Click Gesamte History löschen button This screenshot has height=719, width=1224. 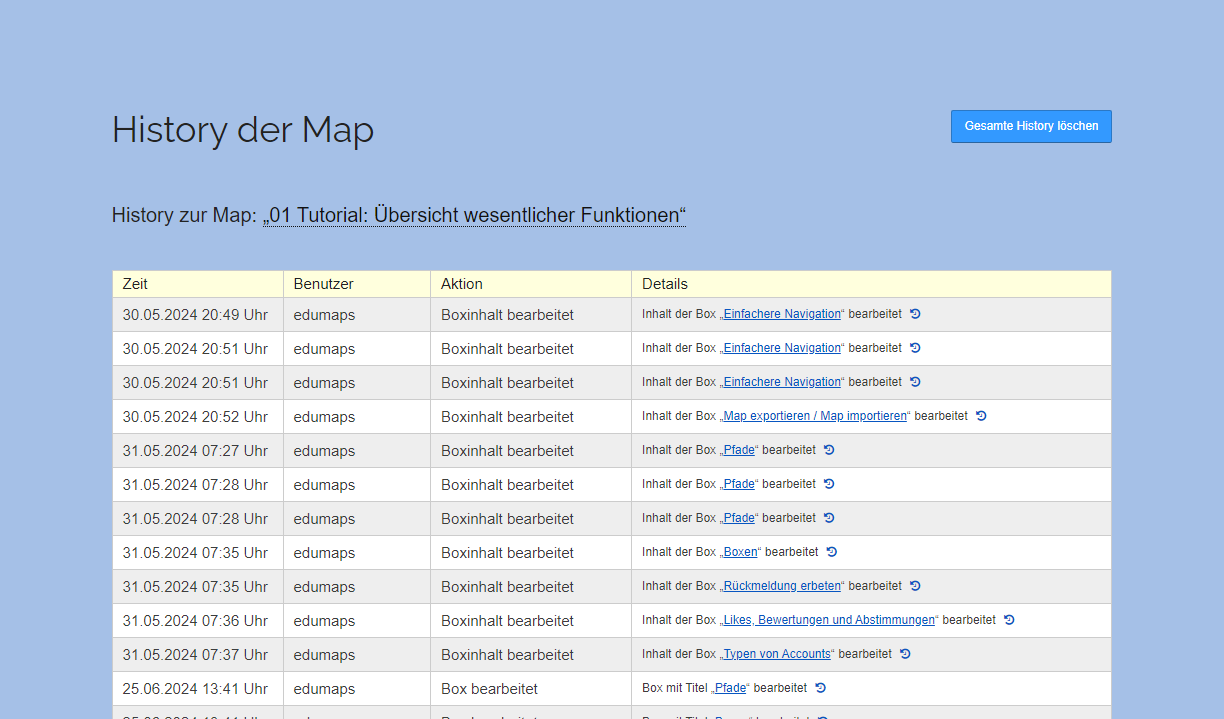[1031, 127]
